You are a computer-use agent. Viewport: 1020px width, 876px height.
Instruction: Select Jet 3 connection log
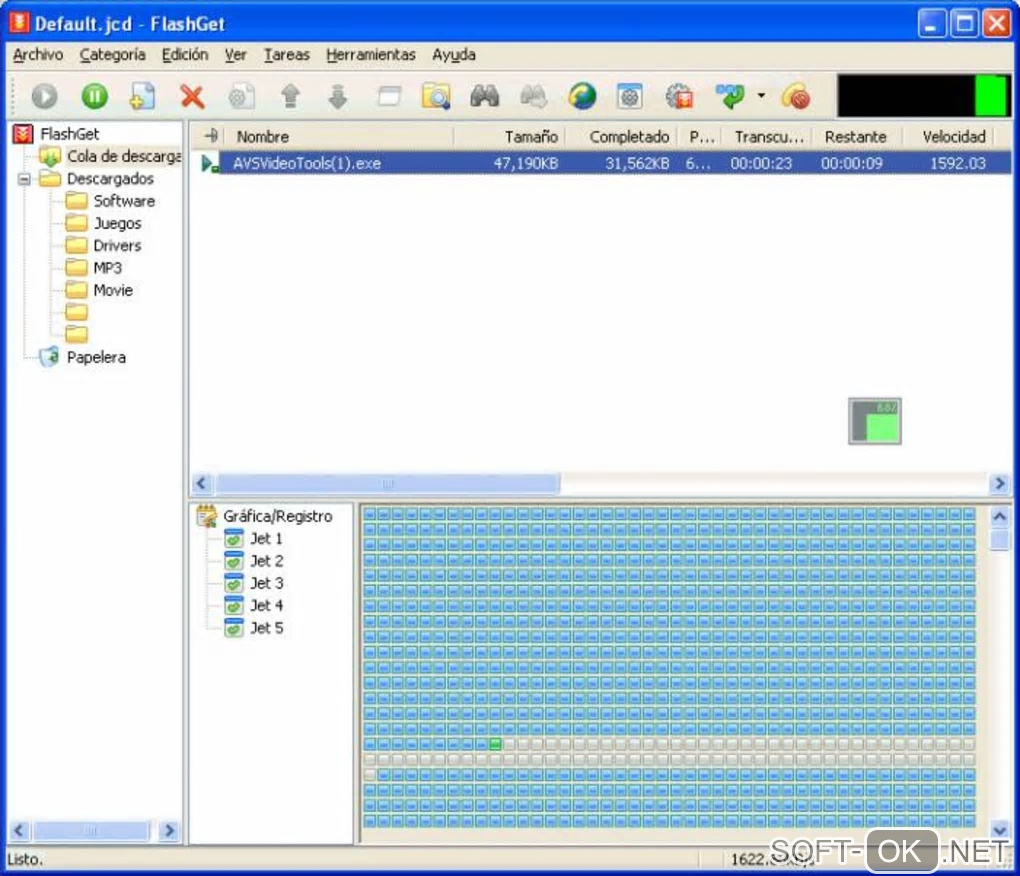click(266, 583)
